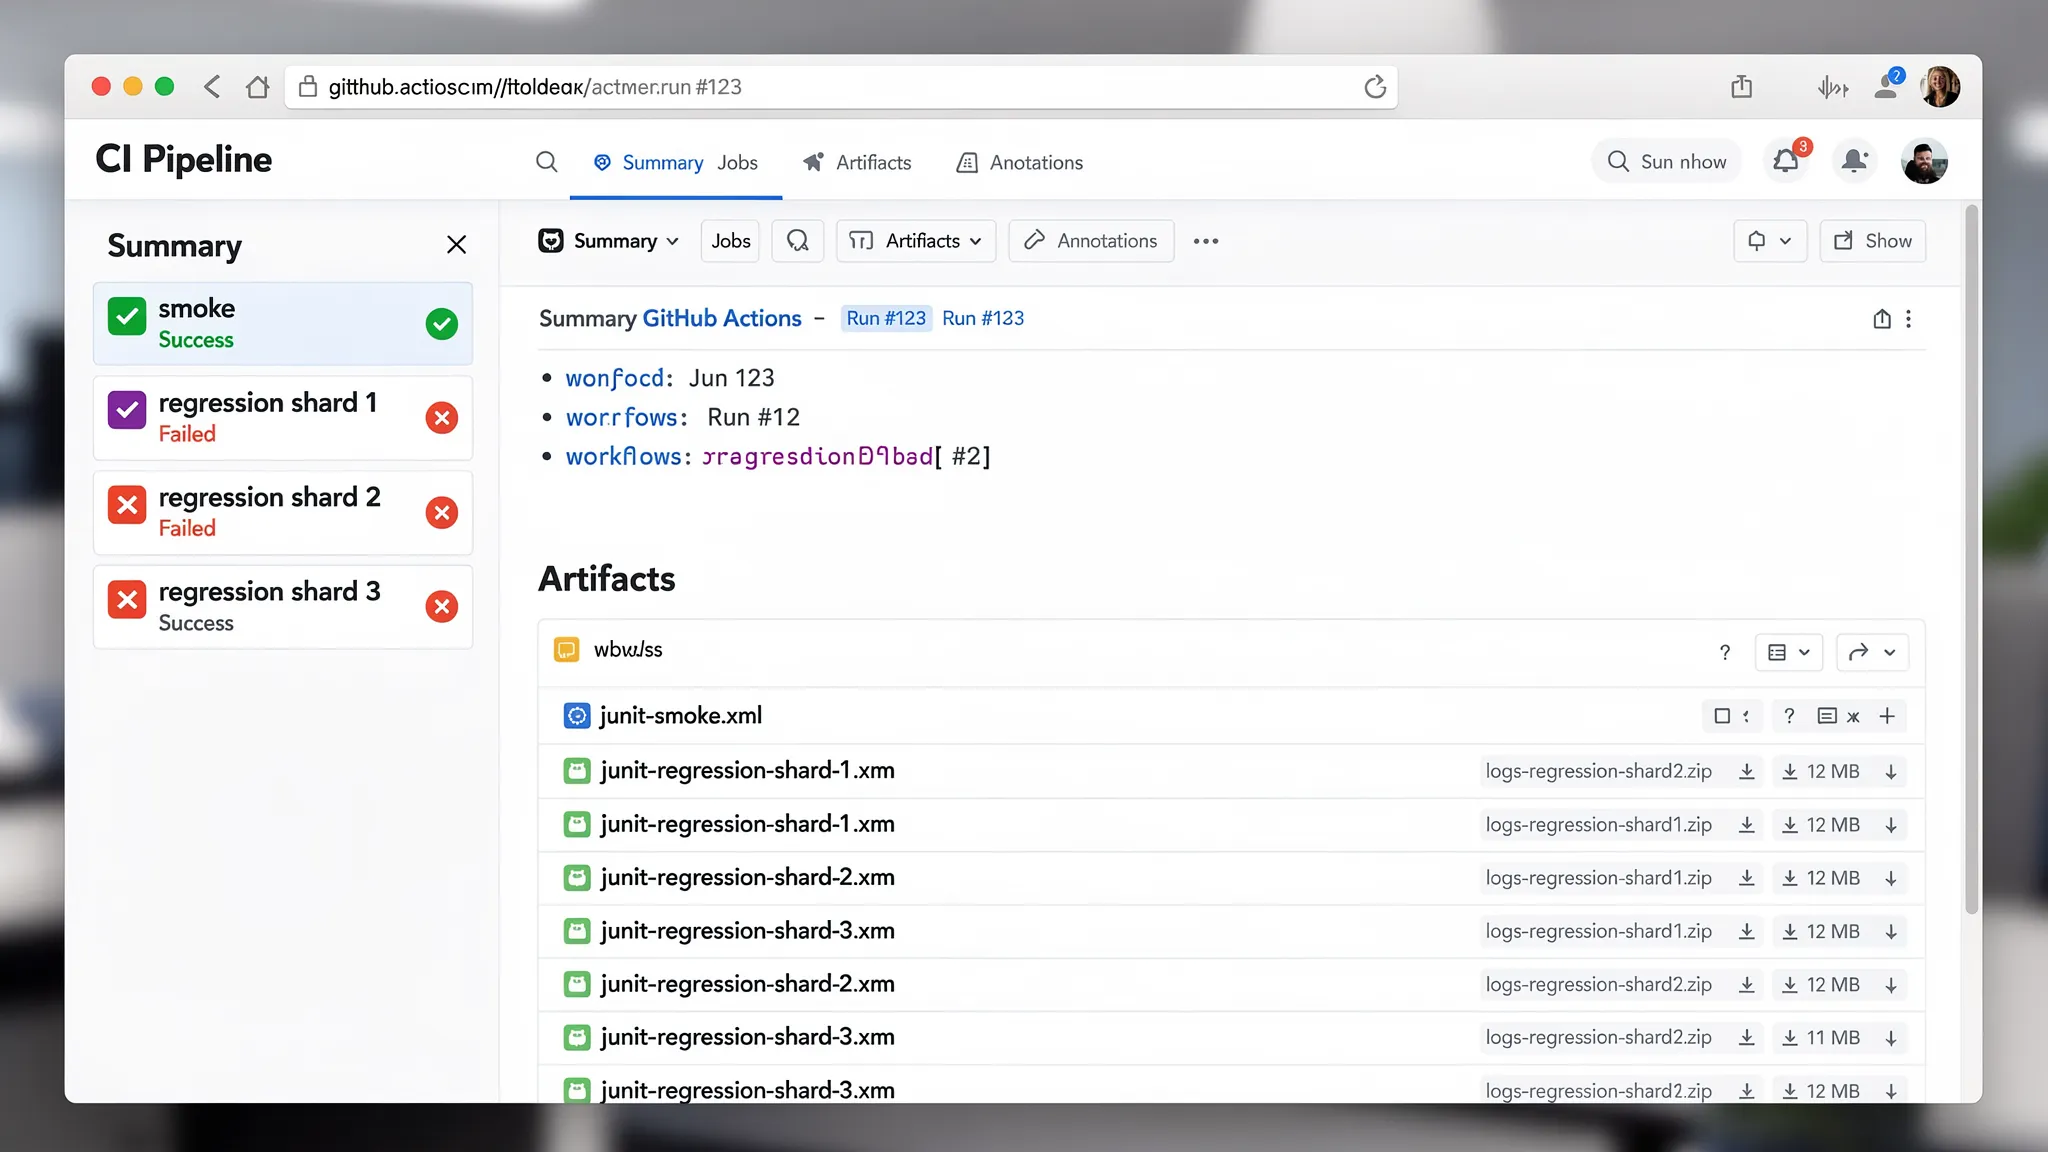
Task: Open the Anotations tab at the top
Action: tap(1035, 162)
